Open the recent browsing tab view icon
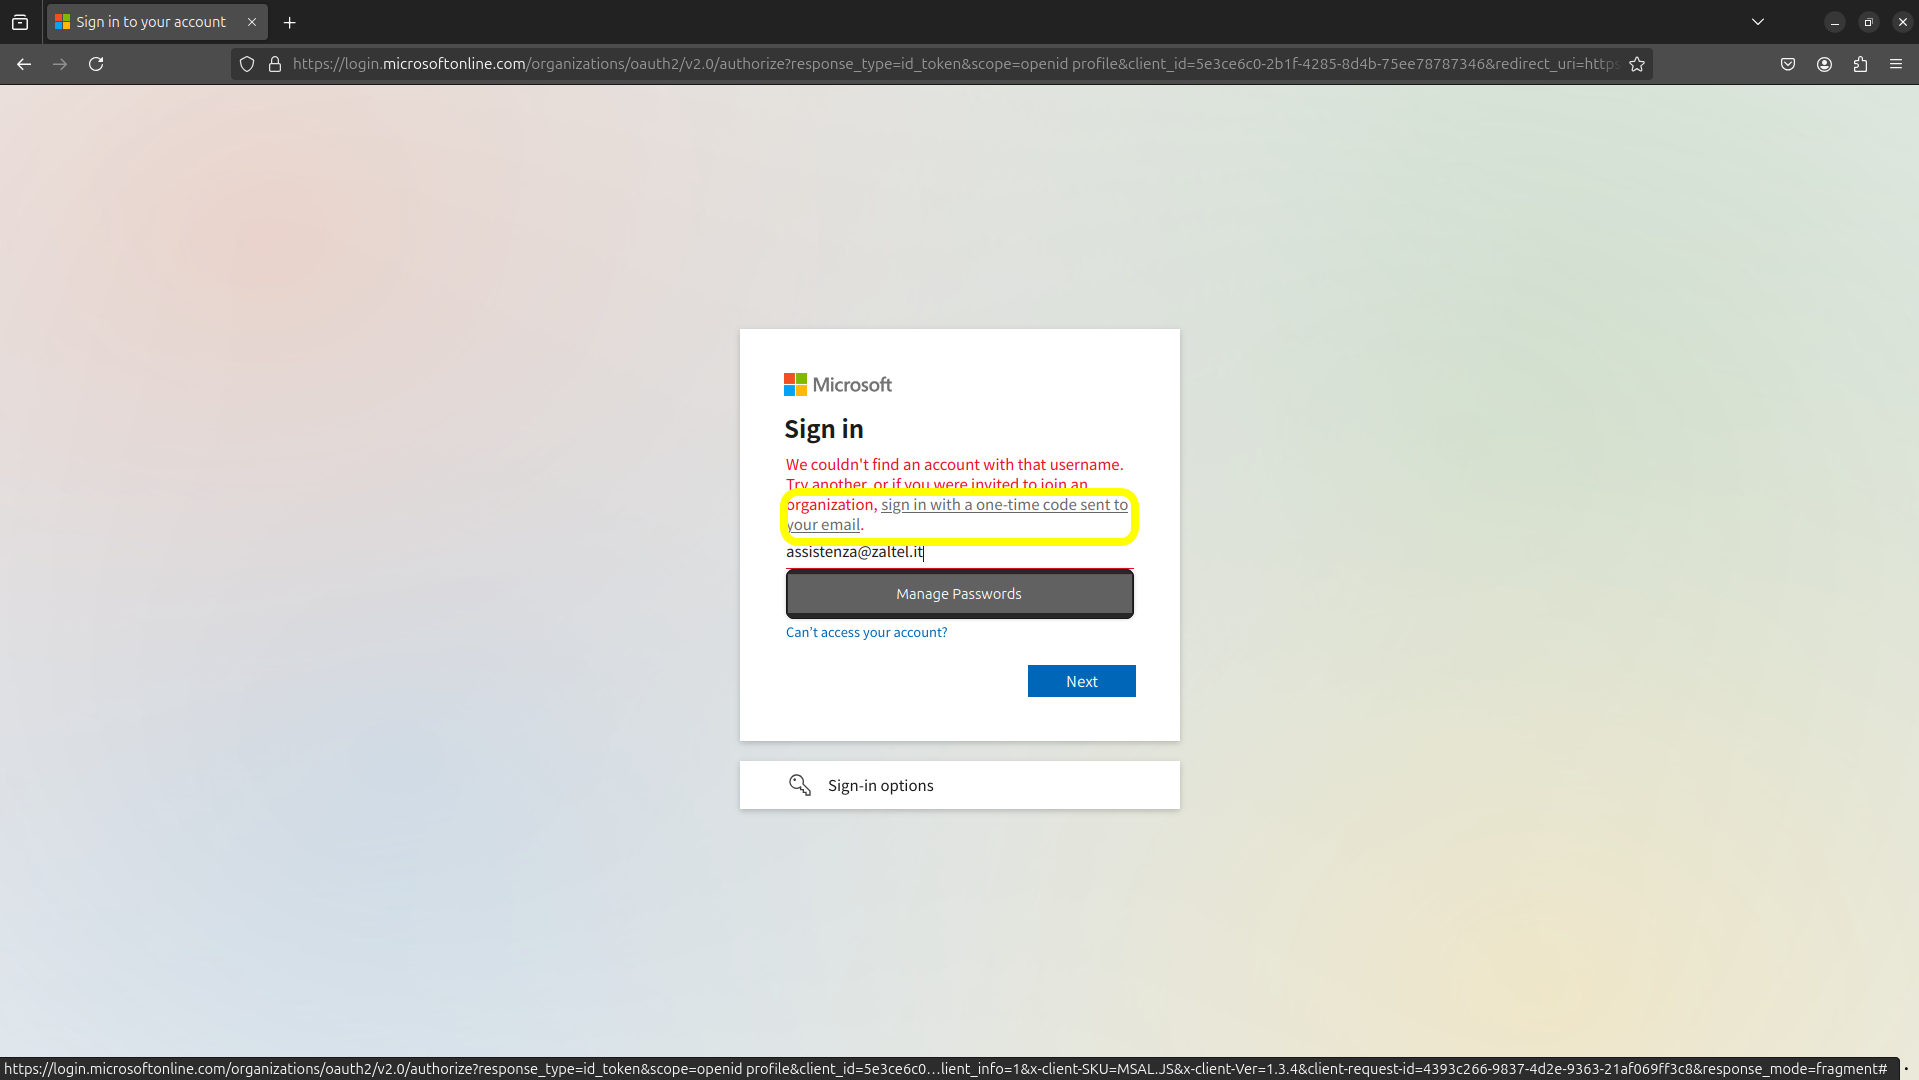 [x=20, y=22]
